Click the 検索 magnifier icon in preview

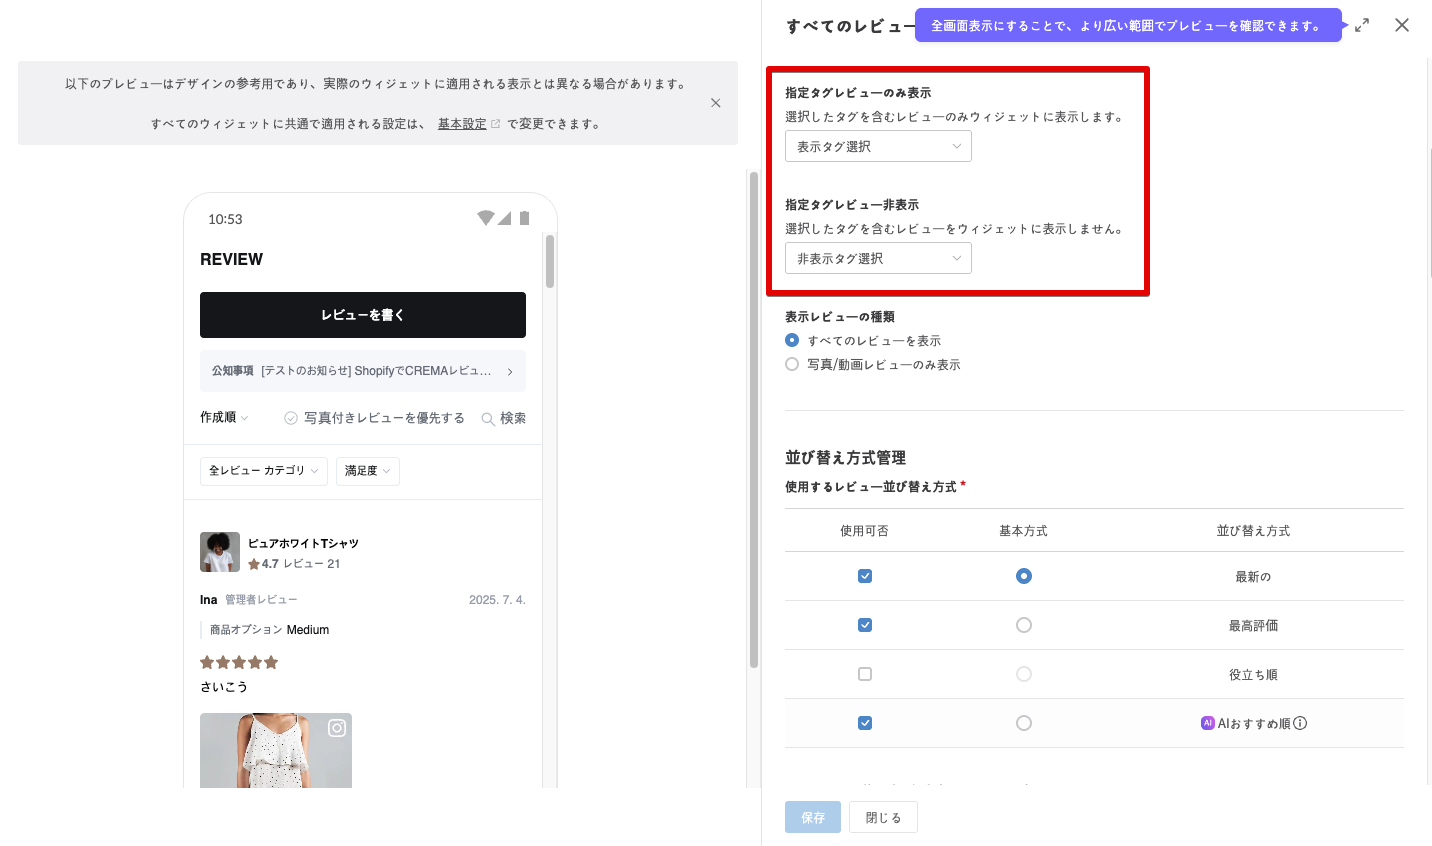pyautogui.click(x=488, y=419)
